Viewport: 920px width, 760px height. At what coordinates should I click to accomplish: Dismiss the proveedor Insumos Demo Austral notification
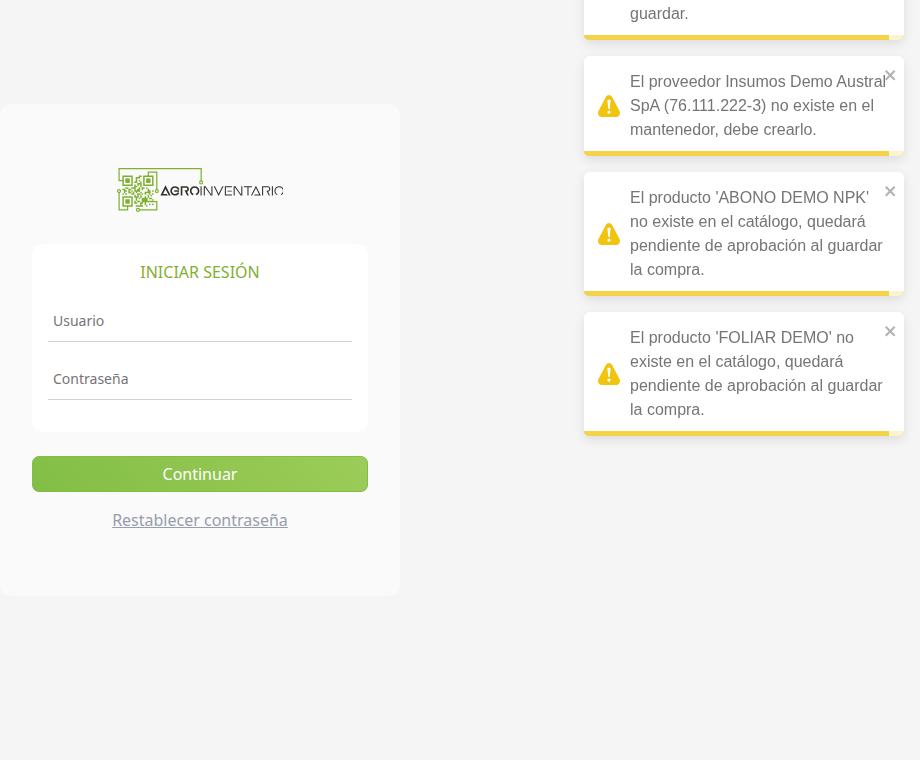point(890,75)
